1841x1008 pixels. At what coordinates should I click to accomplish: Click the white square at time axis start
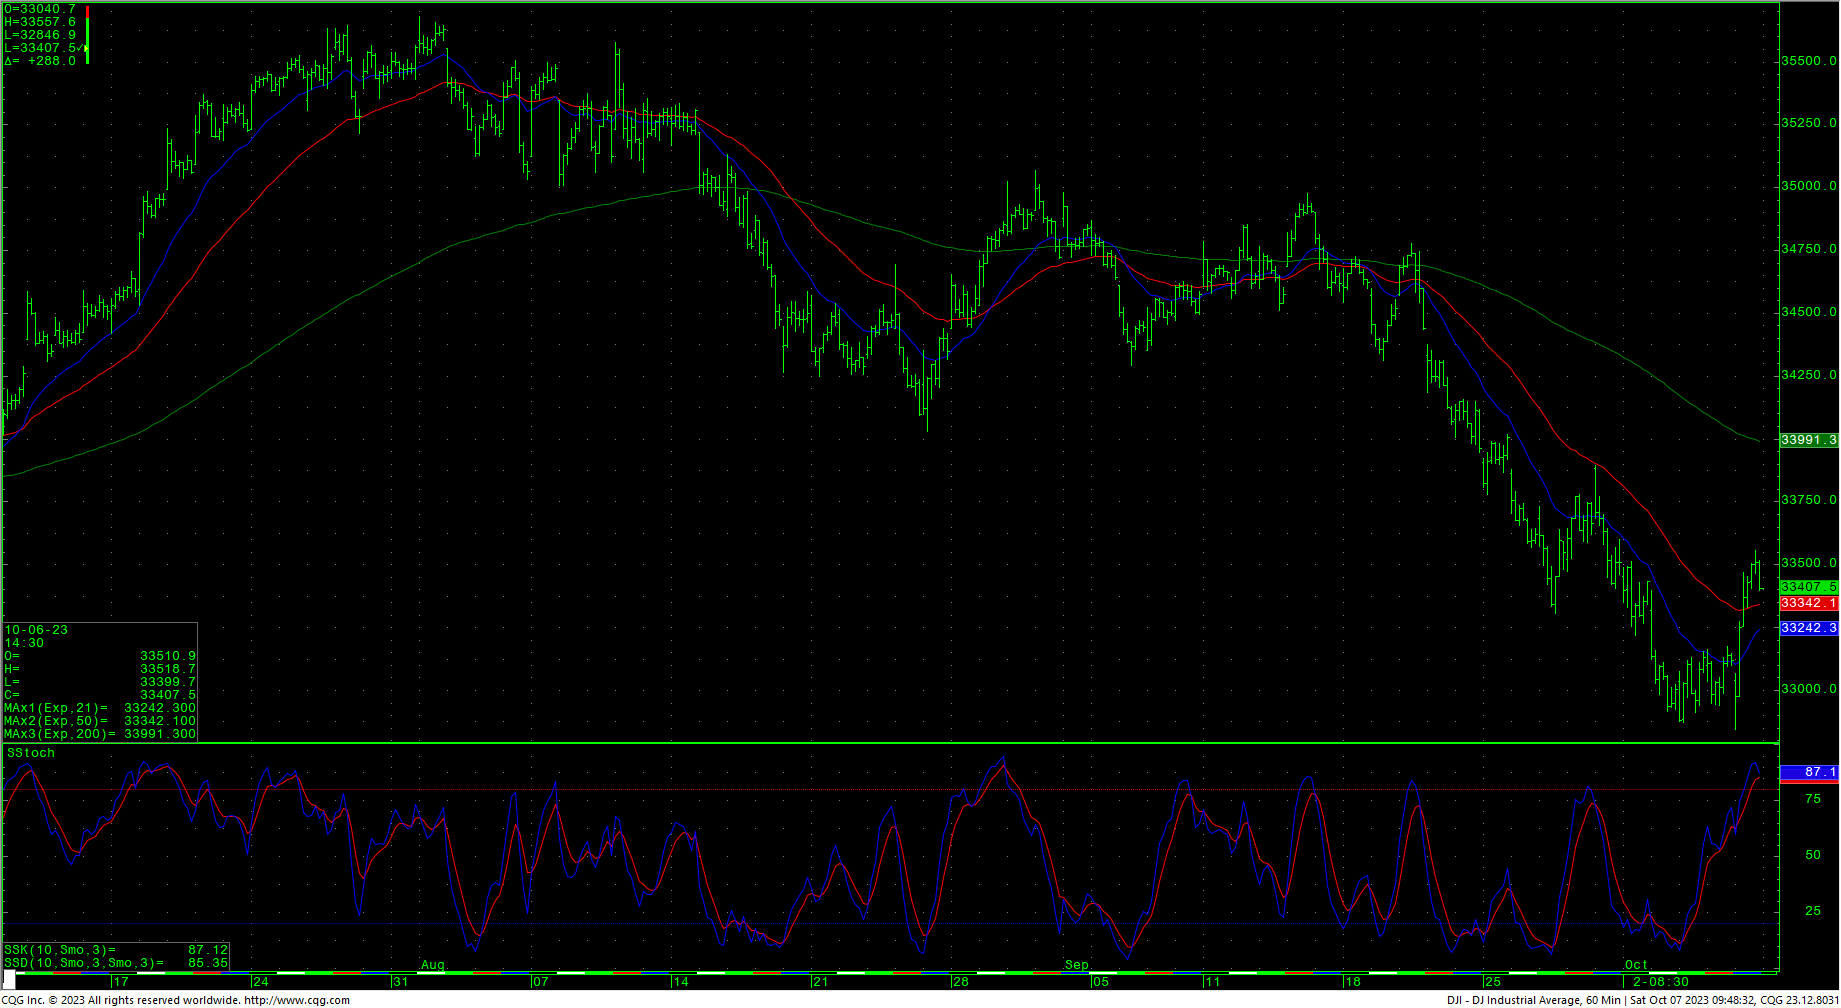coord(9,981)
